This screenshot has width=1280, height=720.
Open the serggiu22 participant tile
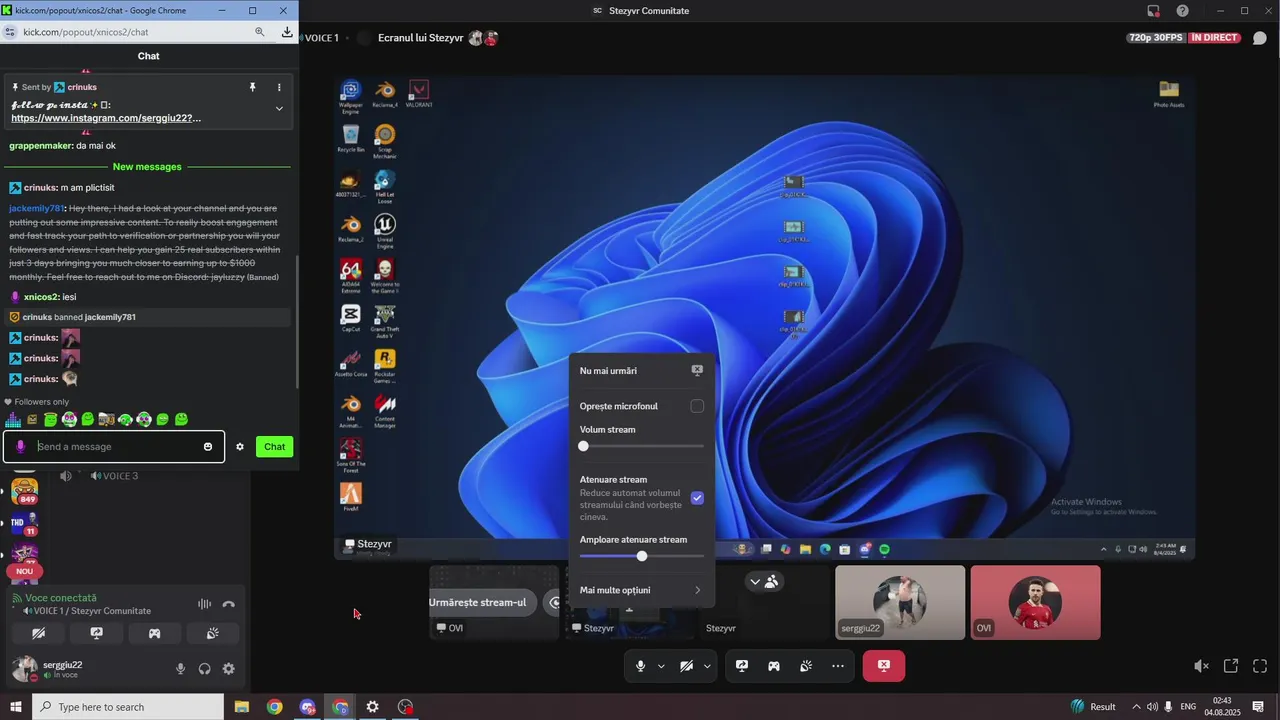[900, 602]
